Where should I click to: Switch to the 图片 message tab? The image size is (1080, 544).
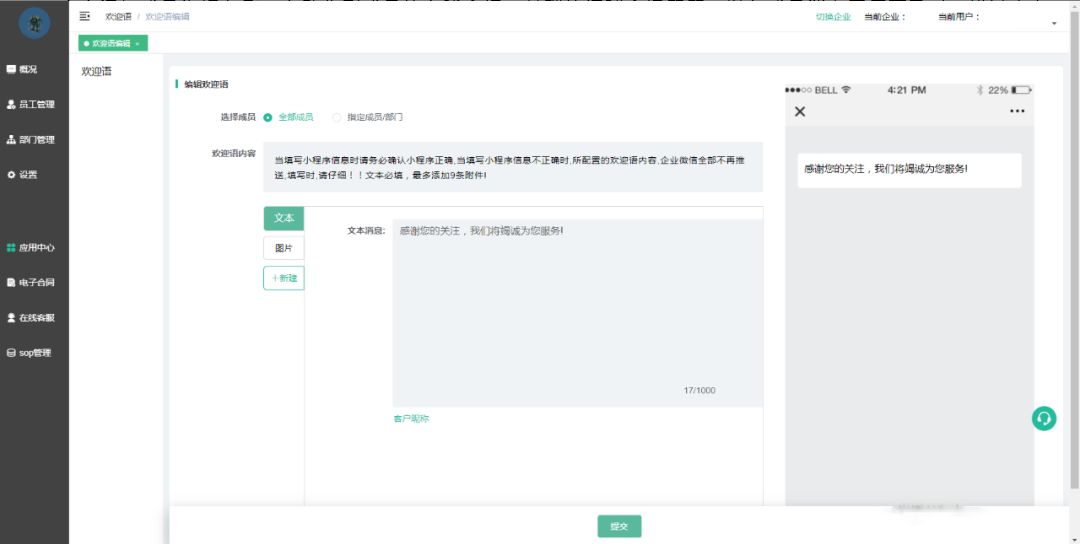[284, 248]
